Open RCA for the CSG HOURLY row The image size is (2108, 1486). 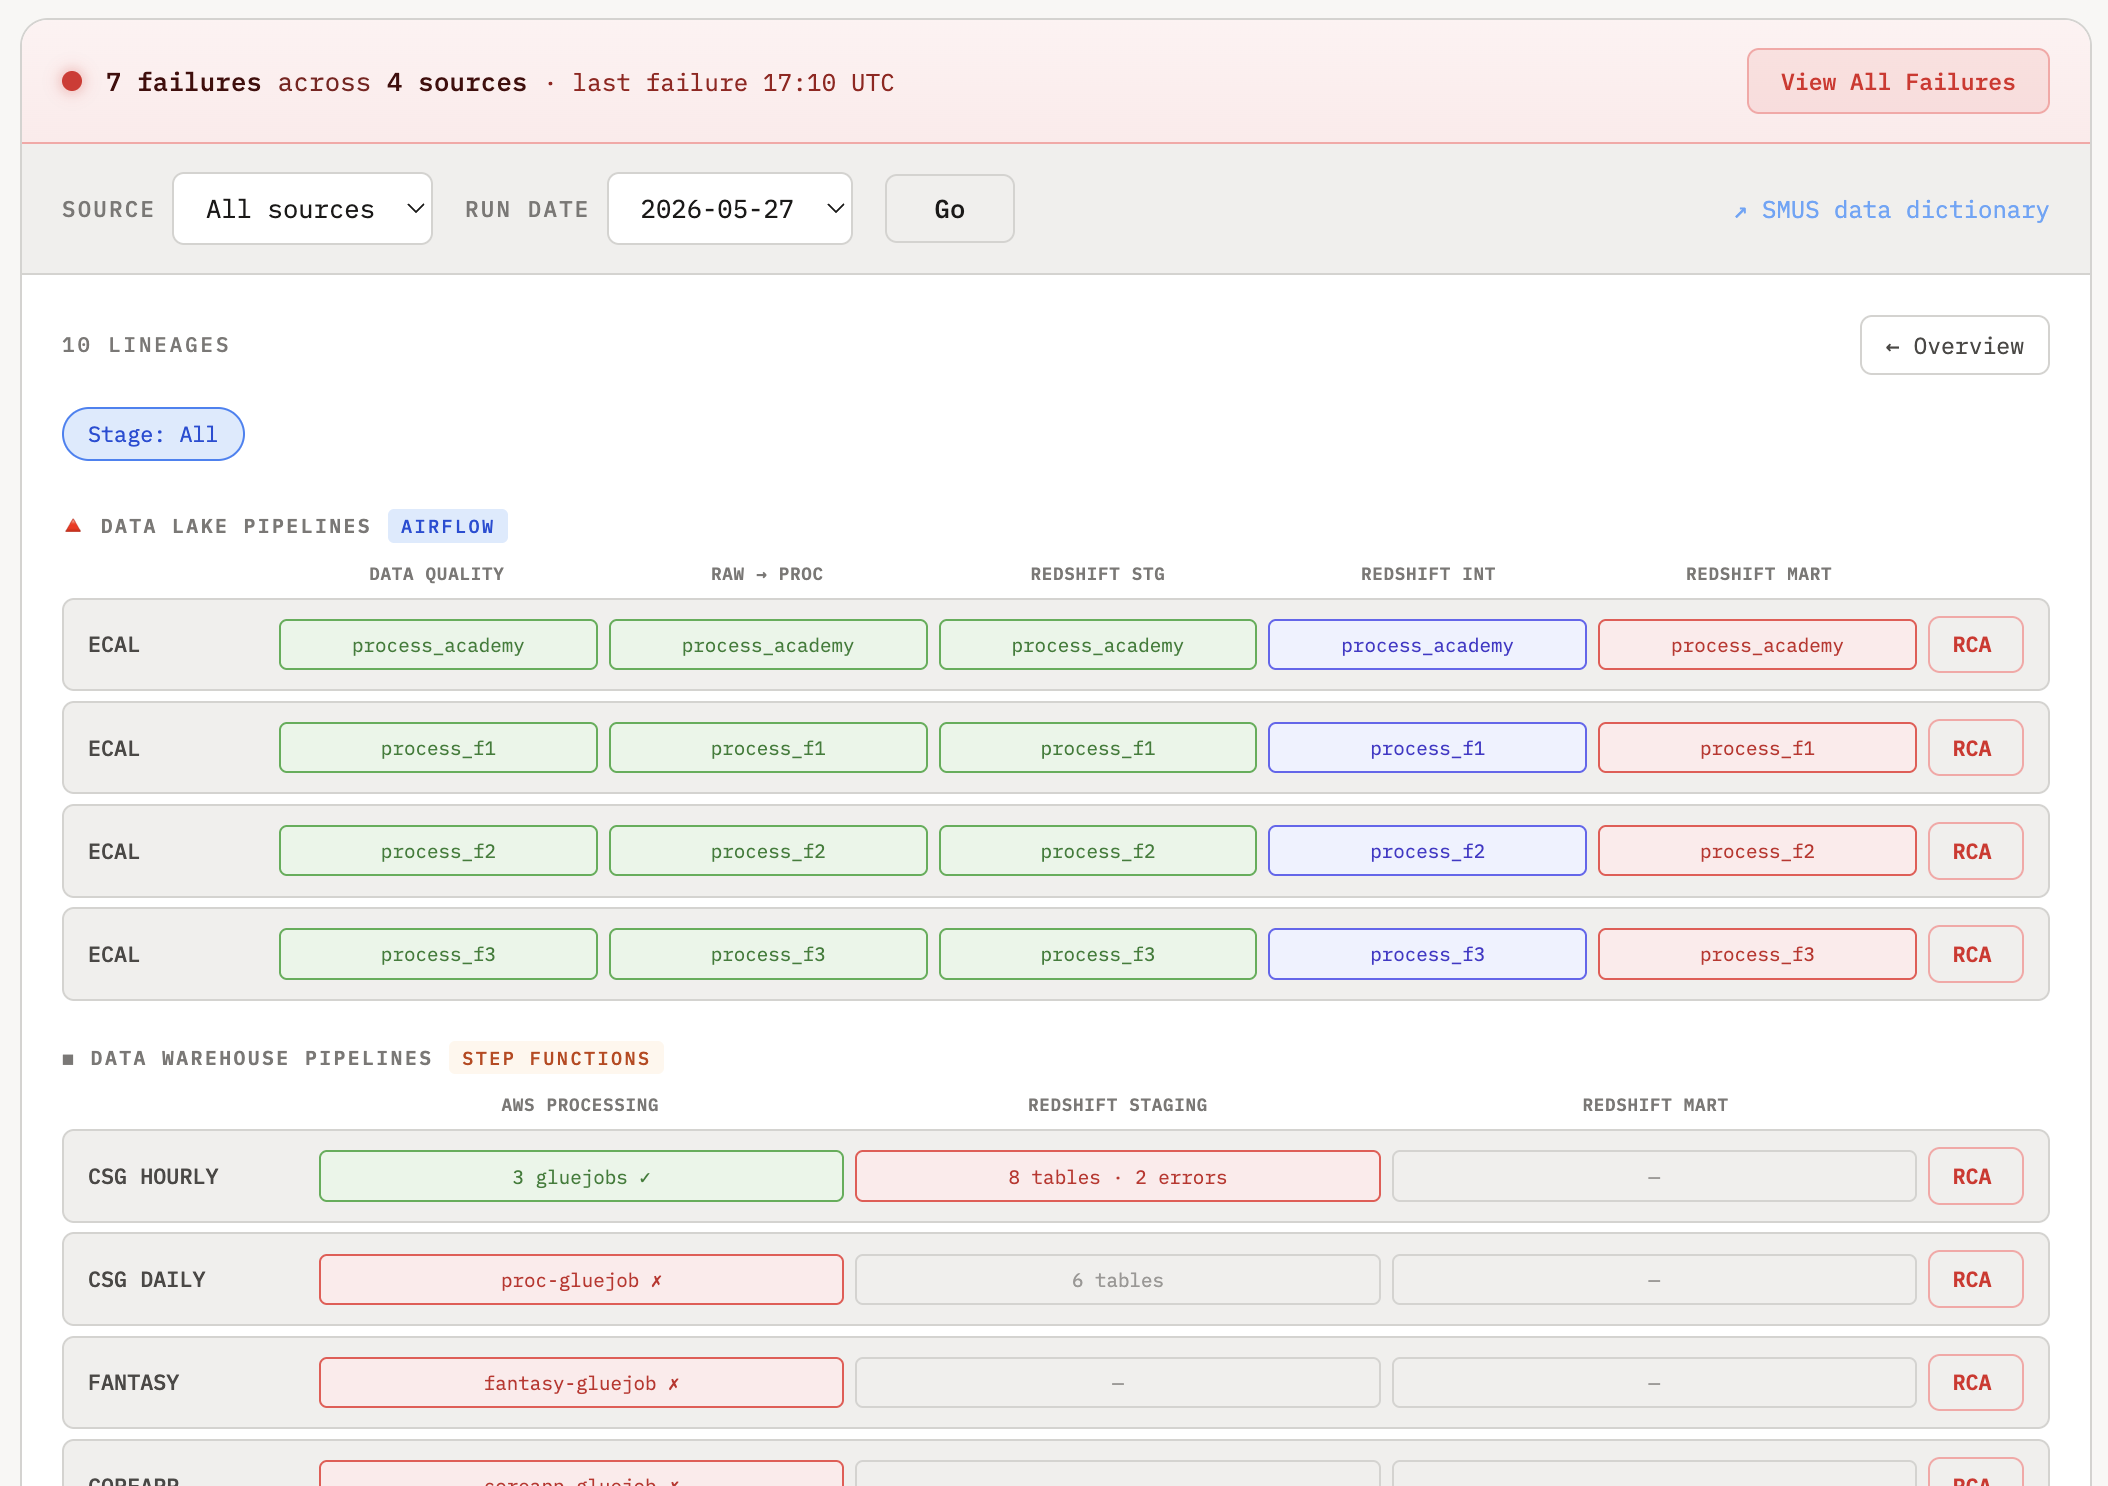click(x=1975, y=1176)
